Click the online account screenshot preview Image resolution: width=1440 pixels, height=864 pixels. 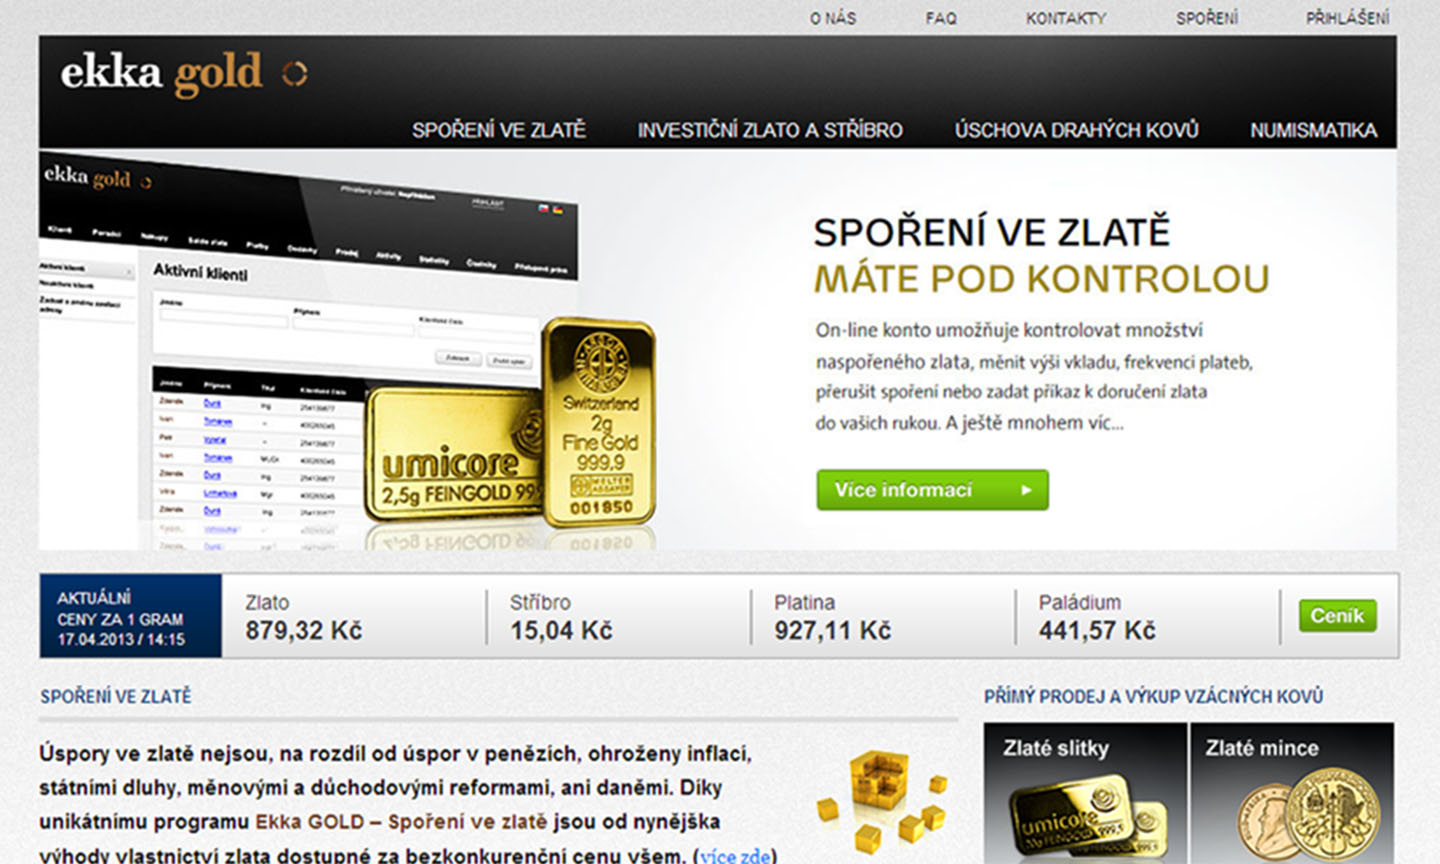[x=300, y=350]
